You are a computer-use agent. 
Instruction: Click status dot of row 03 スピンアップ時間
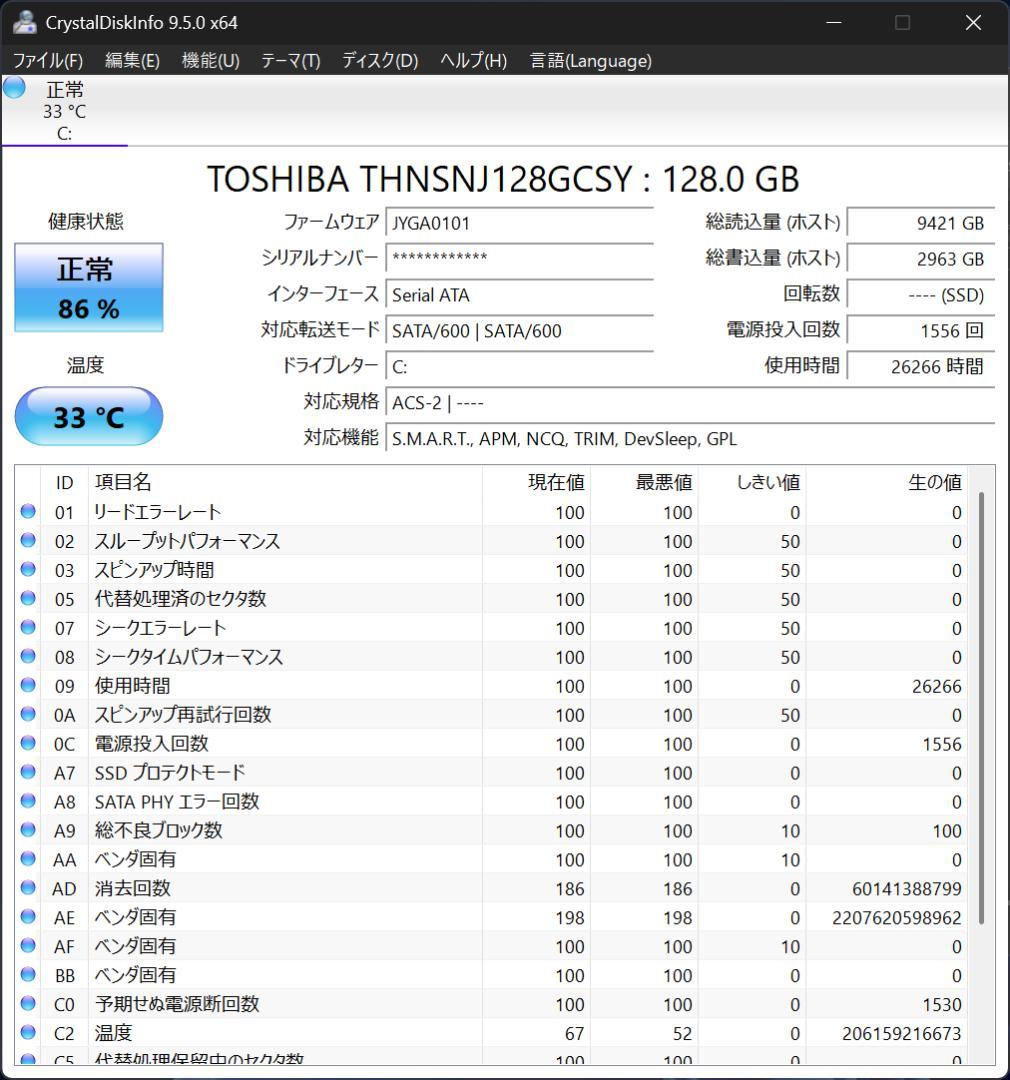point(28,569)
